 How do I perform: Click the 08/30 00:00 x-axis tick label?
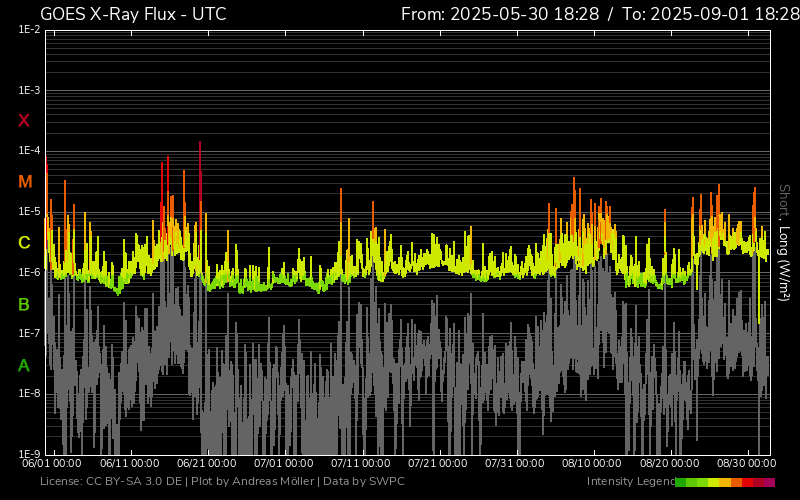[746, 464]
